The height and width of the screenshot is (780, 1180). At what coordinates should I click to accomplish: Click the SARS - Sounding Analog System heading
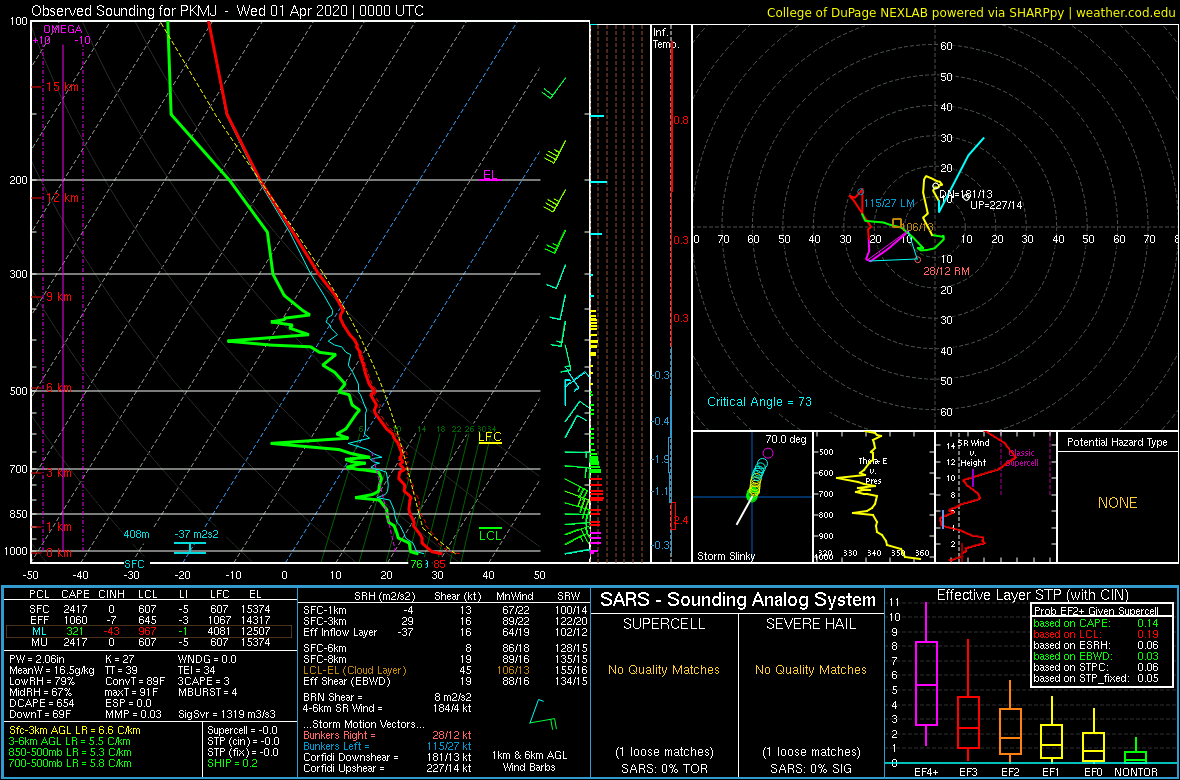click(x=738, y=601)
